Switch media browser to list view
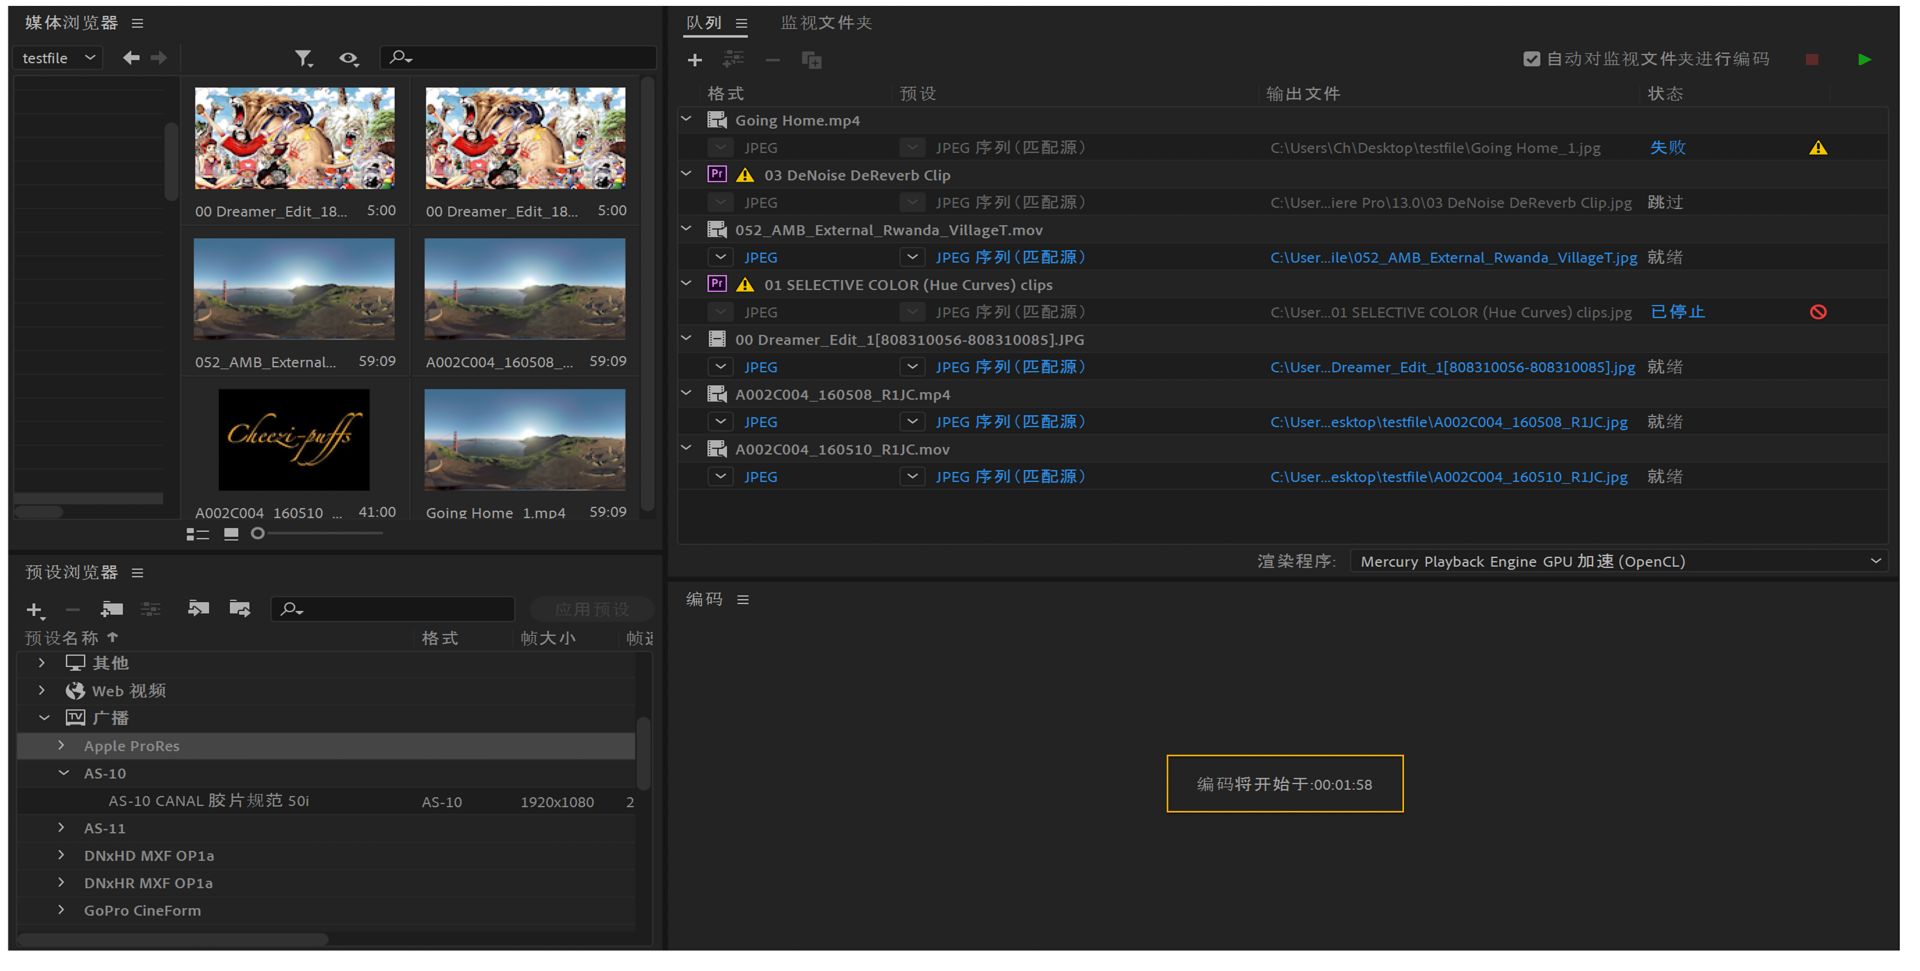 pos(197,534)
